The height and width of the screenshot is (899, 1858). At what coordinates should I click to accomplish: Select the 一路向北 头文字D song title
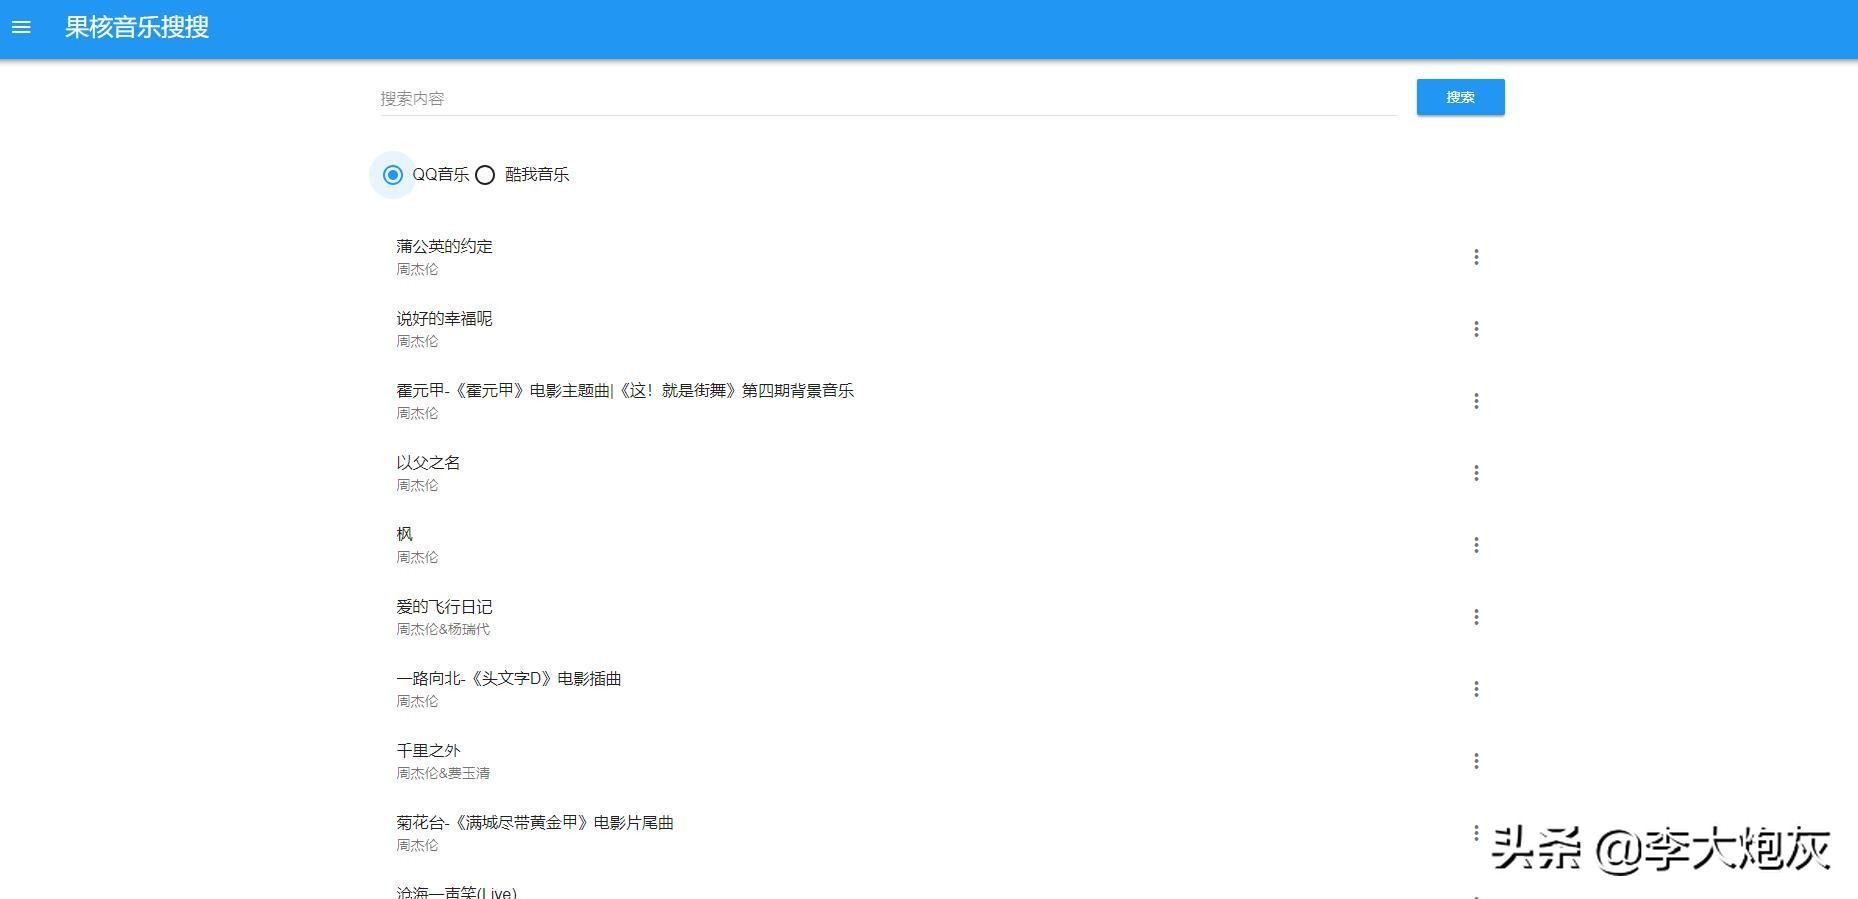click(x=509, y=678)
